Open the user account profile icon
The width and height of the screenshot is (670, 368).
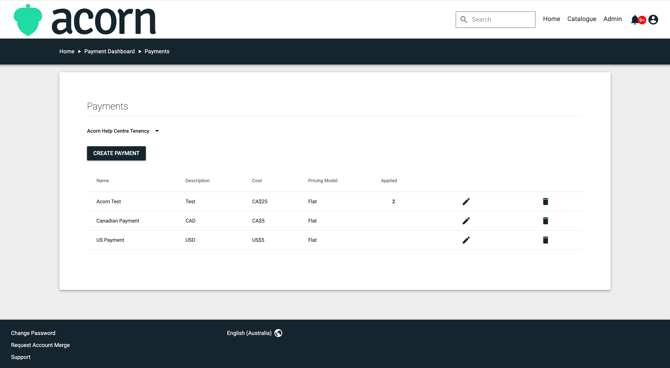[653, 20]
